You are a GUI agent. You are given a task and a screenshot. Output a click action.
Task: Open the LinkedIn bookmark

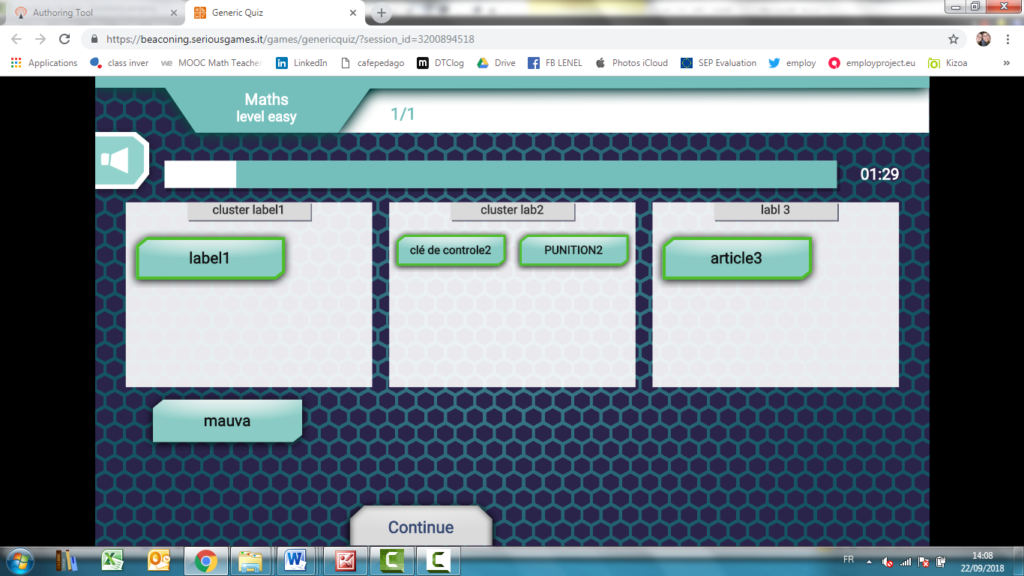coord(301,63)
